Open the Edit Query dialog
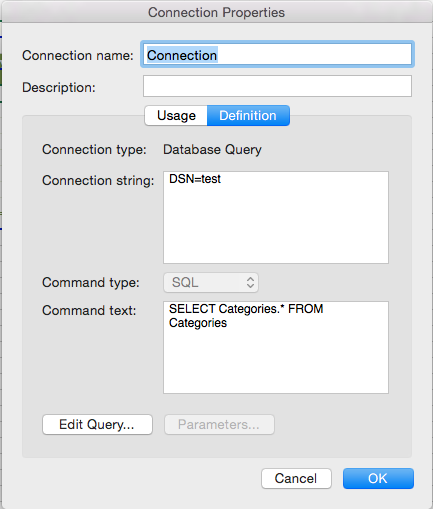The image size is (433, 509). [x=97, y=424]
